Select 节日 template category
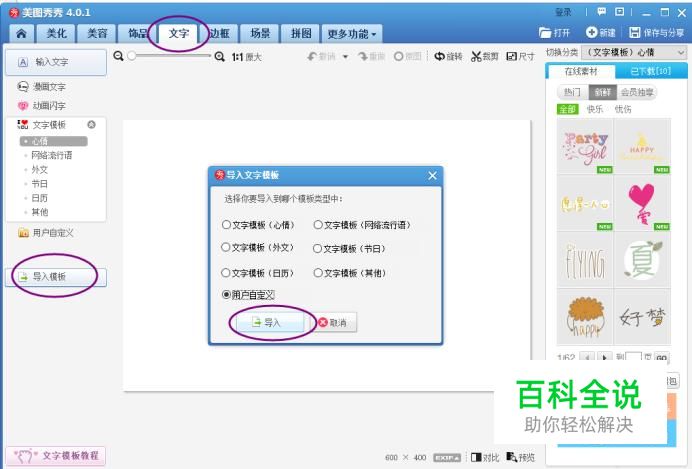This screenshot has width=692, height=469. 40,184
